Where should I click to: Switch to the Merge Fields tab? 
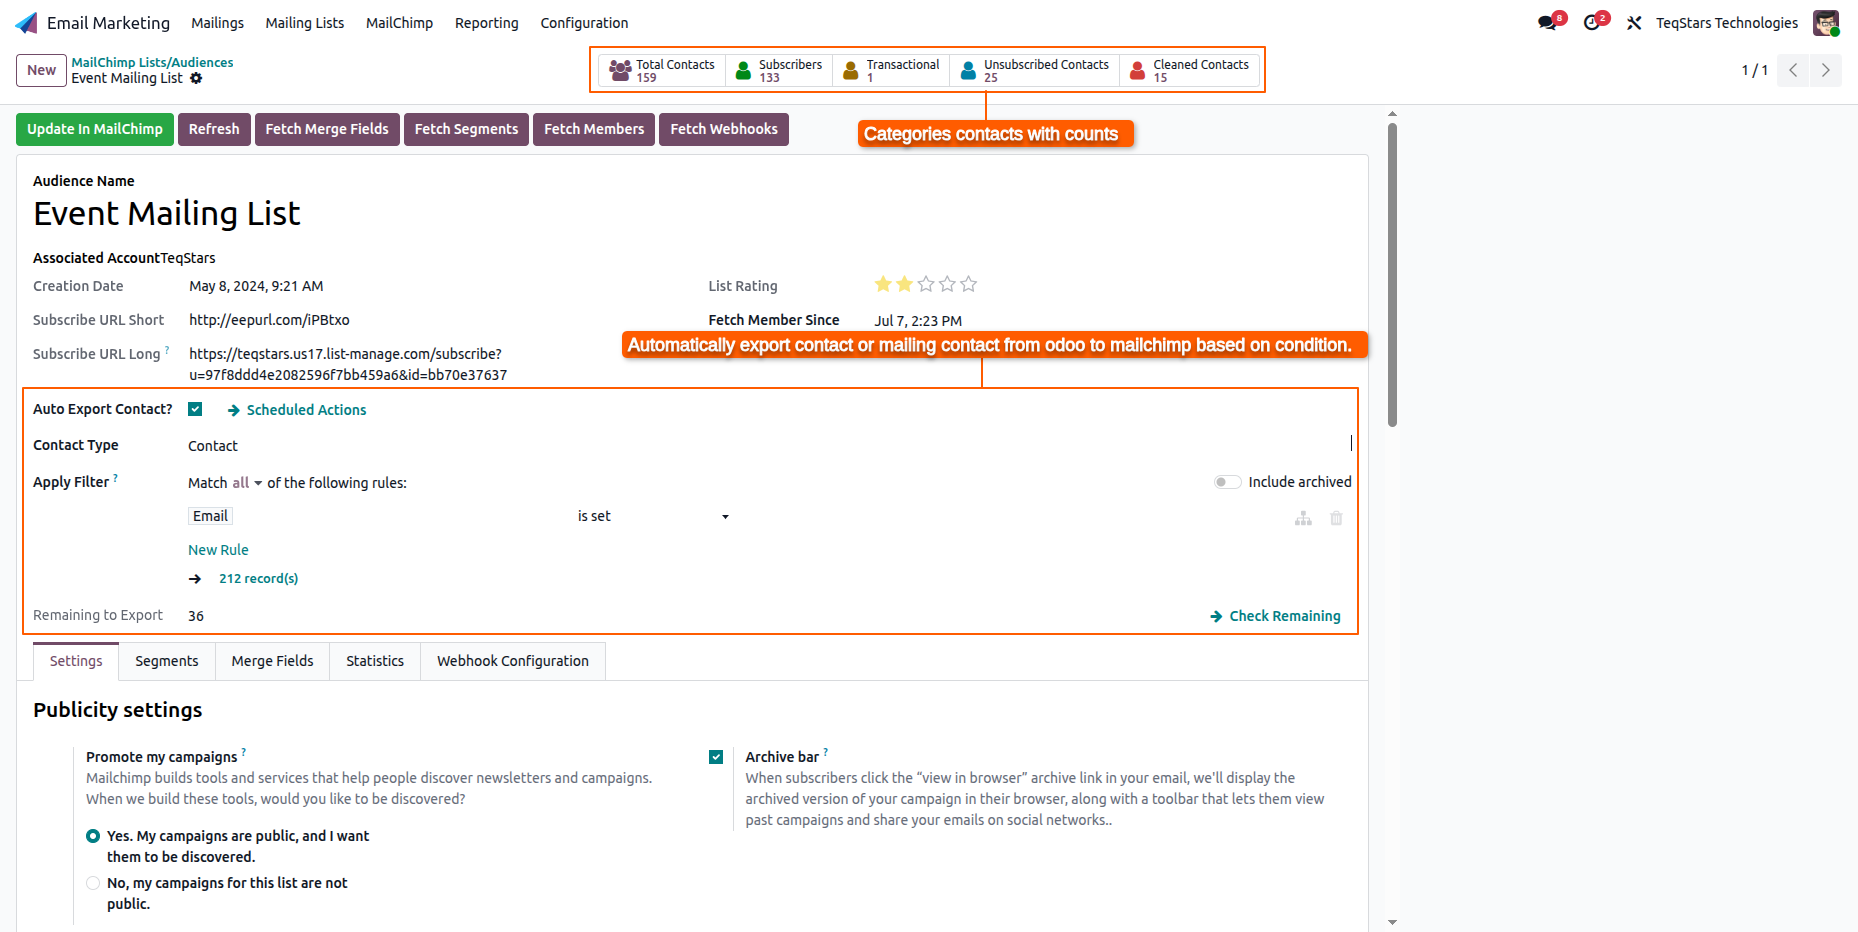(x=273, y=661)
